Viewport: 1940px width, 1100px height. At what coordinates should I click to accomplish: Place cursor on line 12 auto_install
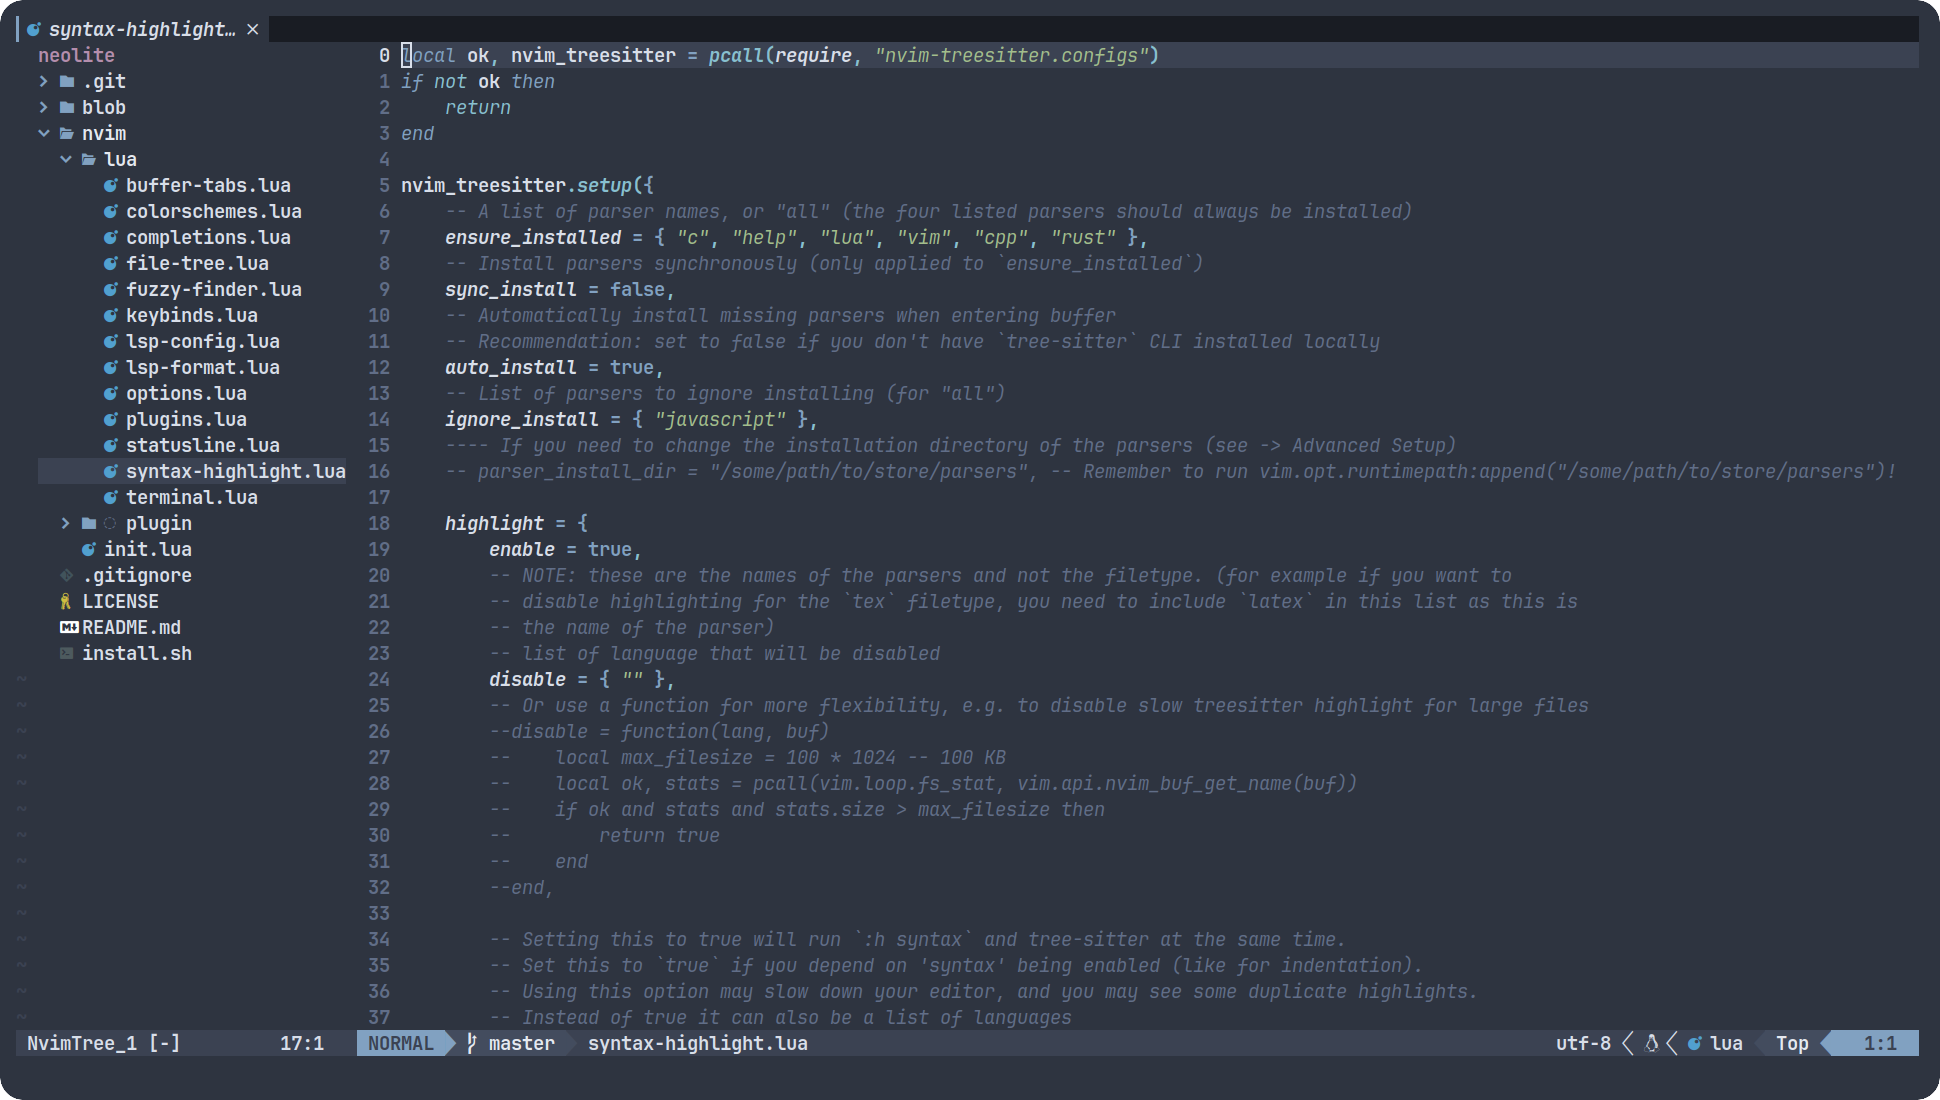[x=510, y=367]
